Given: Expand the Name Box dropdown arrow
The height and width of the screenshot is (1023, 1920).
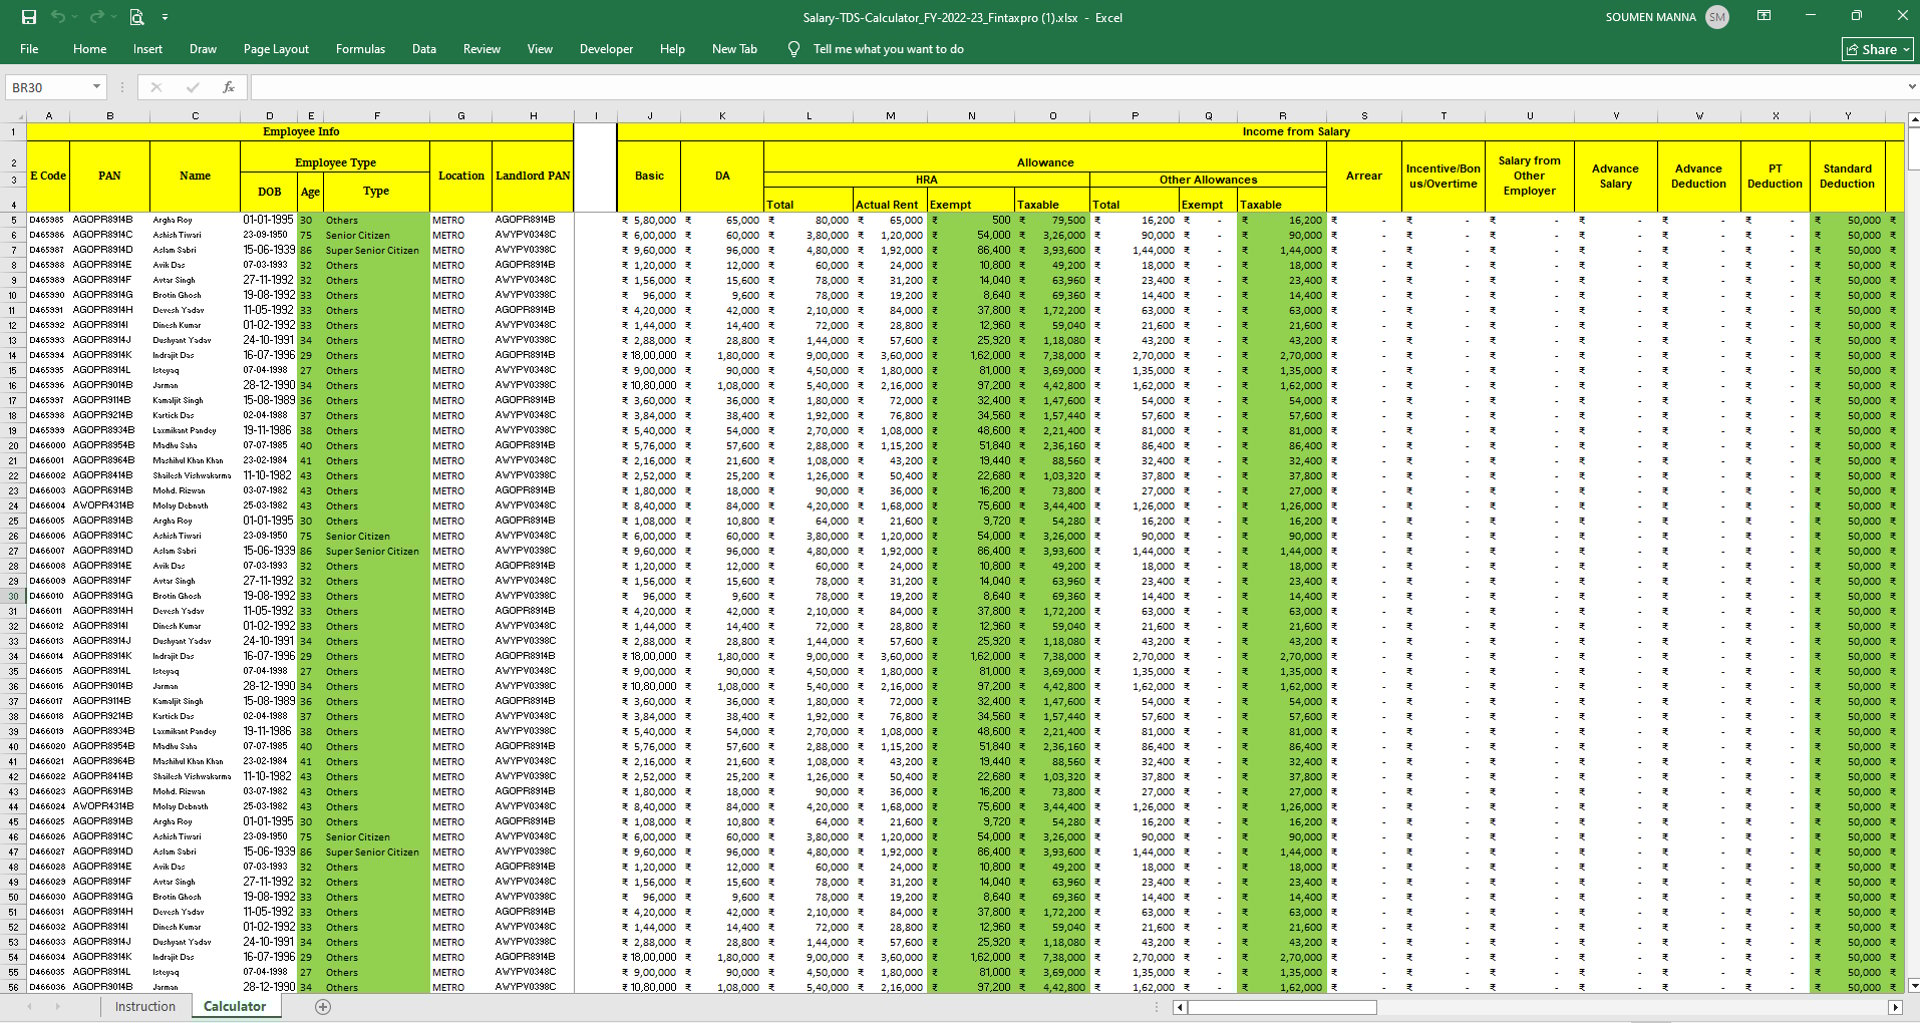Looking at the screenshot, I should pos(96,88).
